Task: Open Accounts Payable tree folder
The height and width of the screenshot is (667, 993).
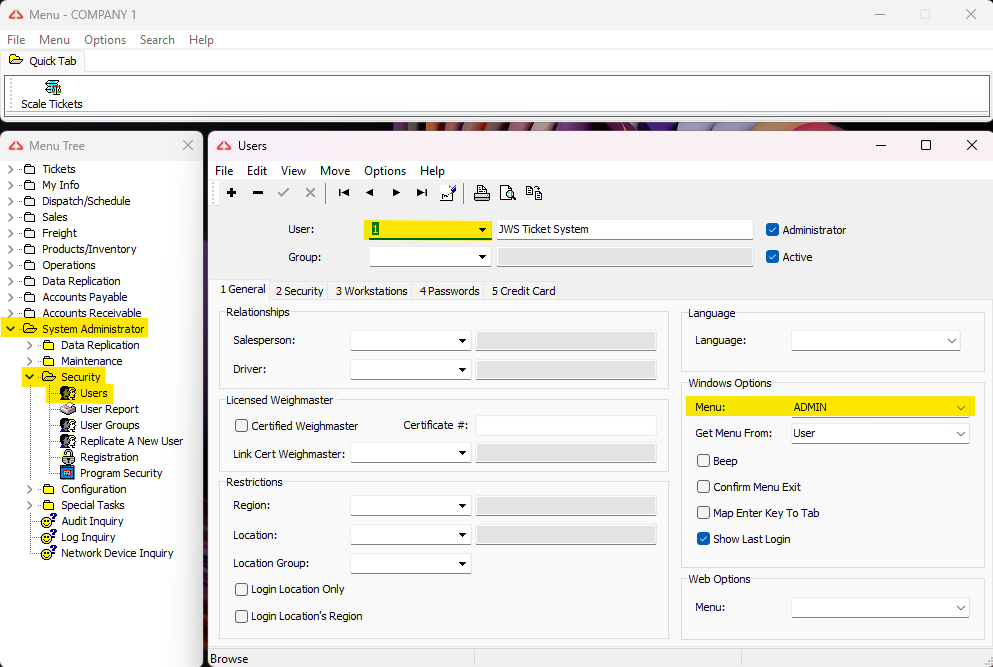Action: point(85,297)
